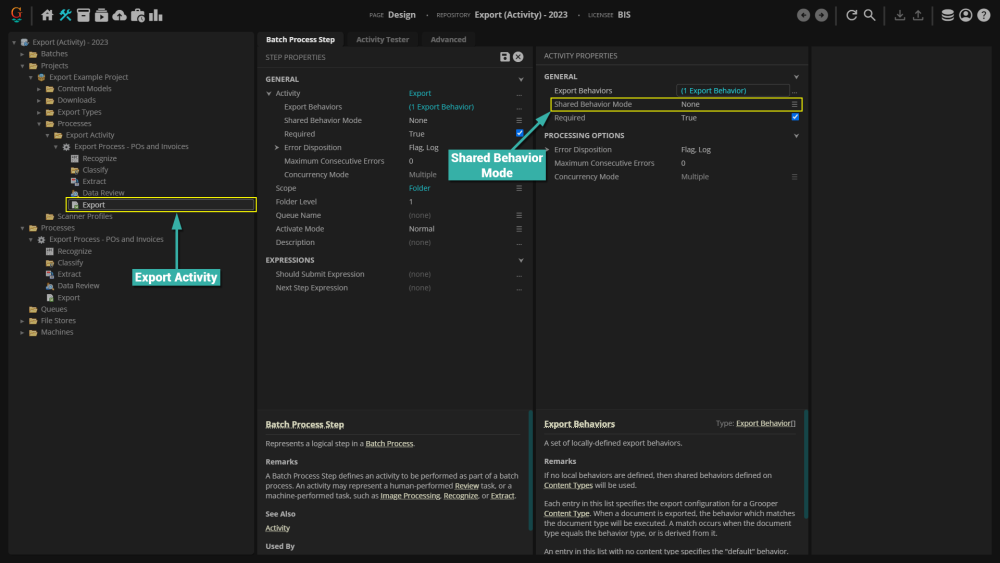Image resolution: width=1000 pixels, height=563 pixels.
Task: Open Shared Behavior Mode dropdown in Activity Properties
Action: coord(795,104)
